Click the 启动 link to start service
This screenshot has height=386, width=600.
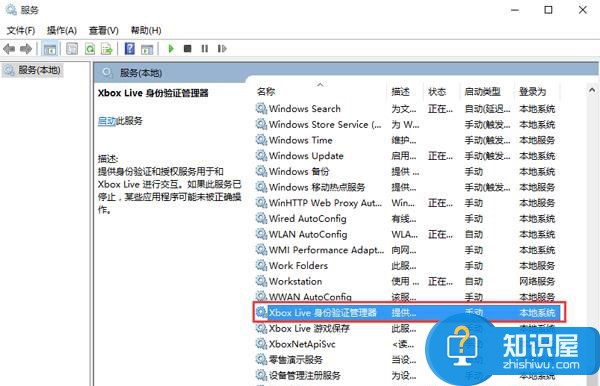[x=107, y=121]
